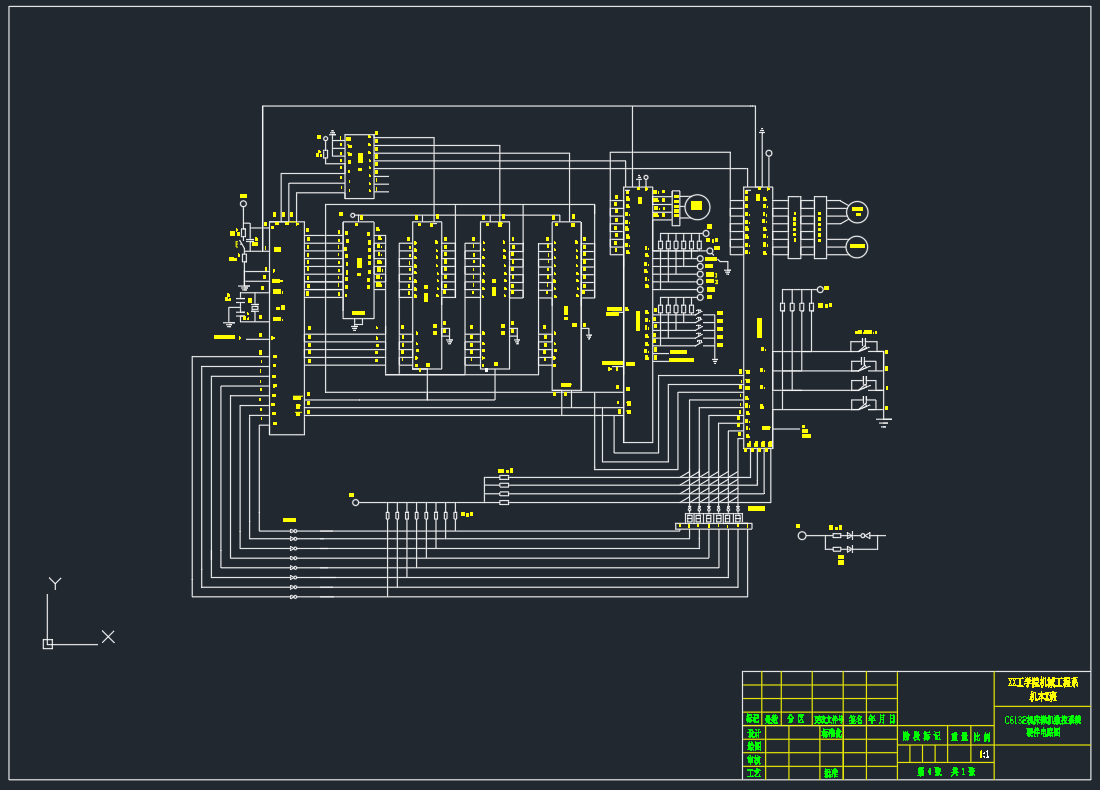Select the 1:1 scale value in title block

pos(984,753)
